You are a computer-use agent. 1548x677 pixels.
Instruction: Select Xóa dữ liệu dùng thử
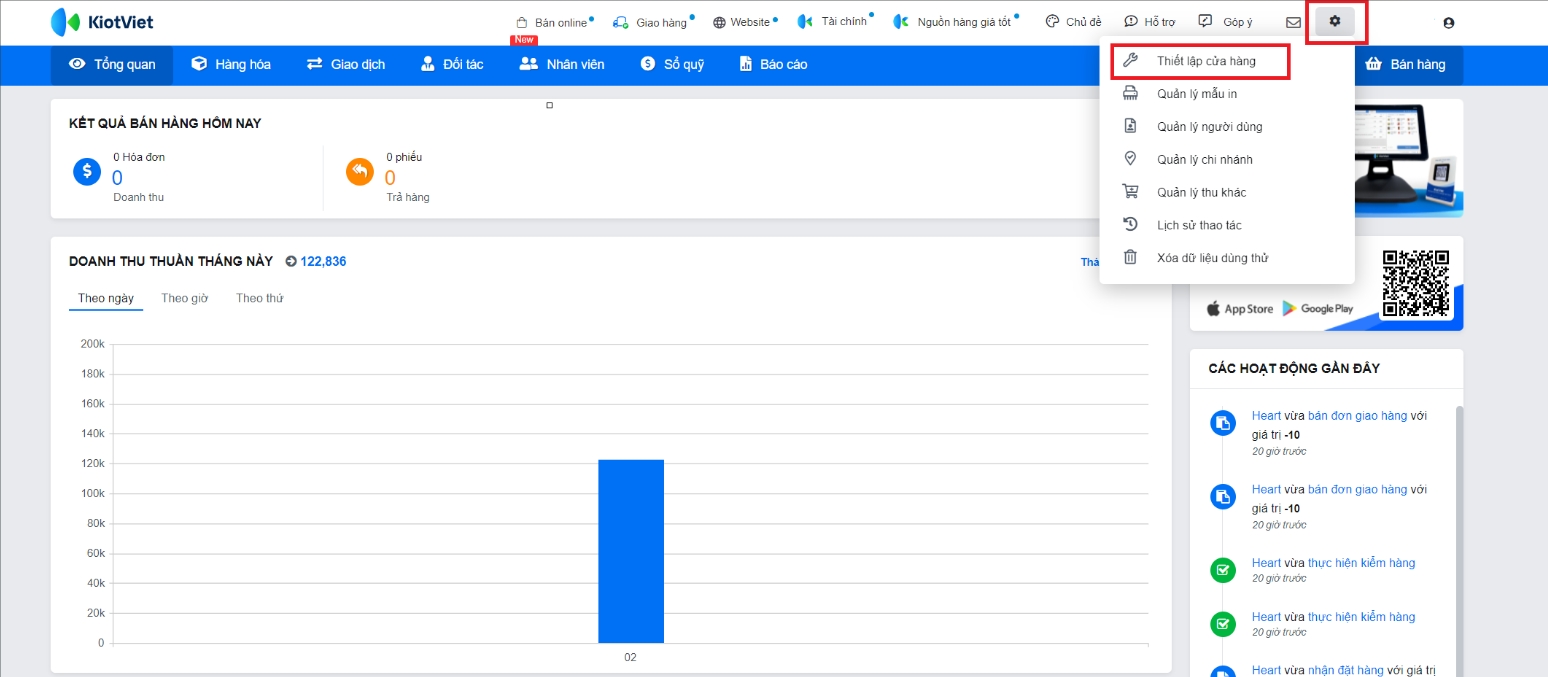1212,258
